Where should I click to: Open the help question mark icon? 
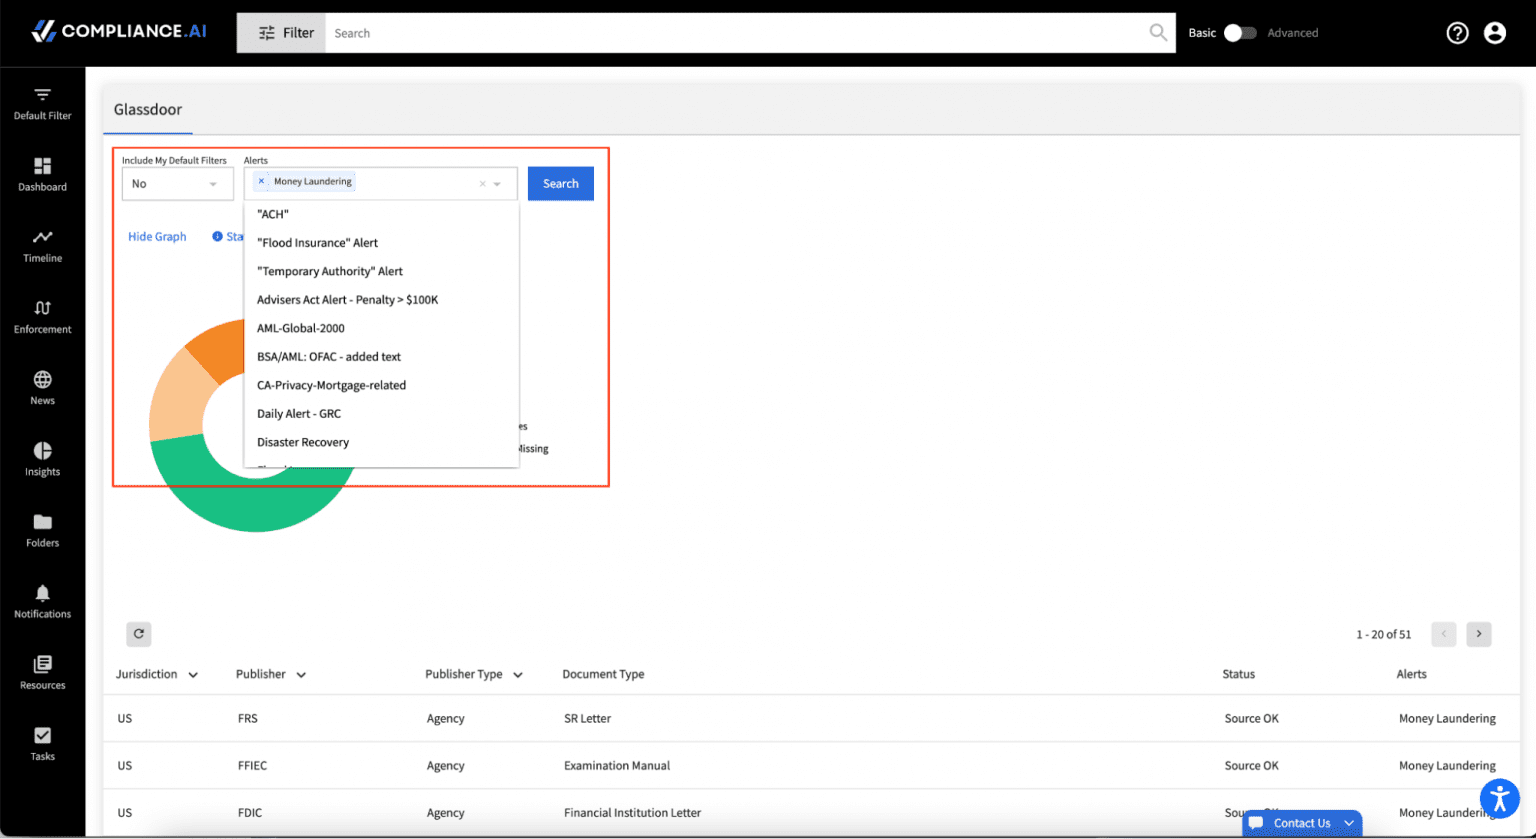point(1457,33)
